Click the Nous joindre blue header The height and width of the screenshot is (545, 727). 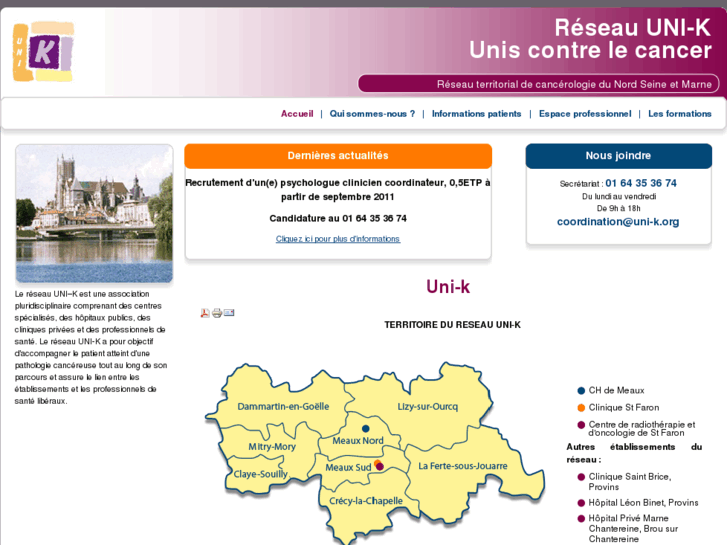point(619,156)
